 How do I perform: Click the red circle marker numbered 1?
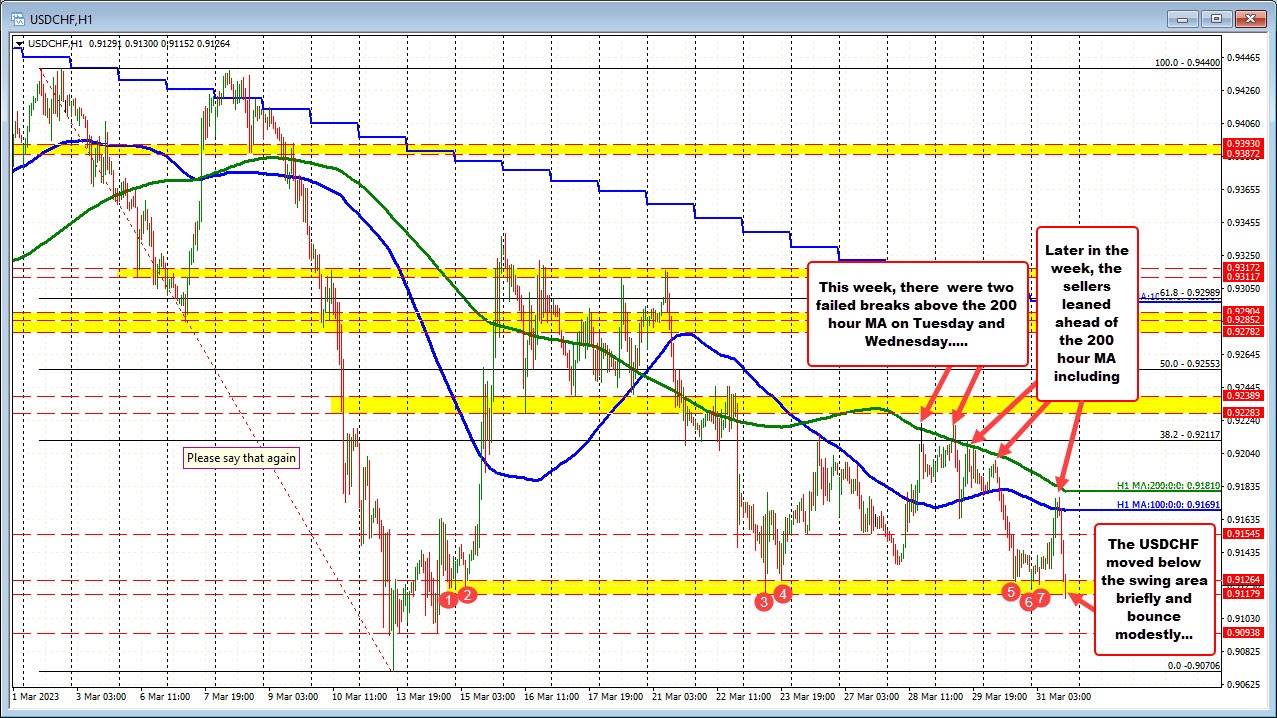point(450,598)
